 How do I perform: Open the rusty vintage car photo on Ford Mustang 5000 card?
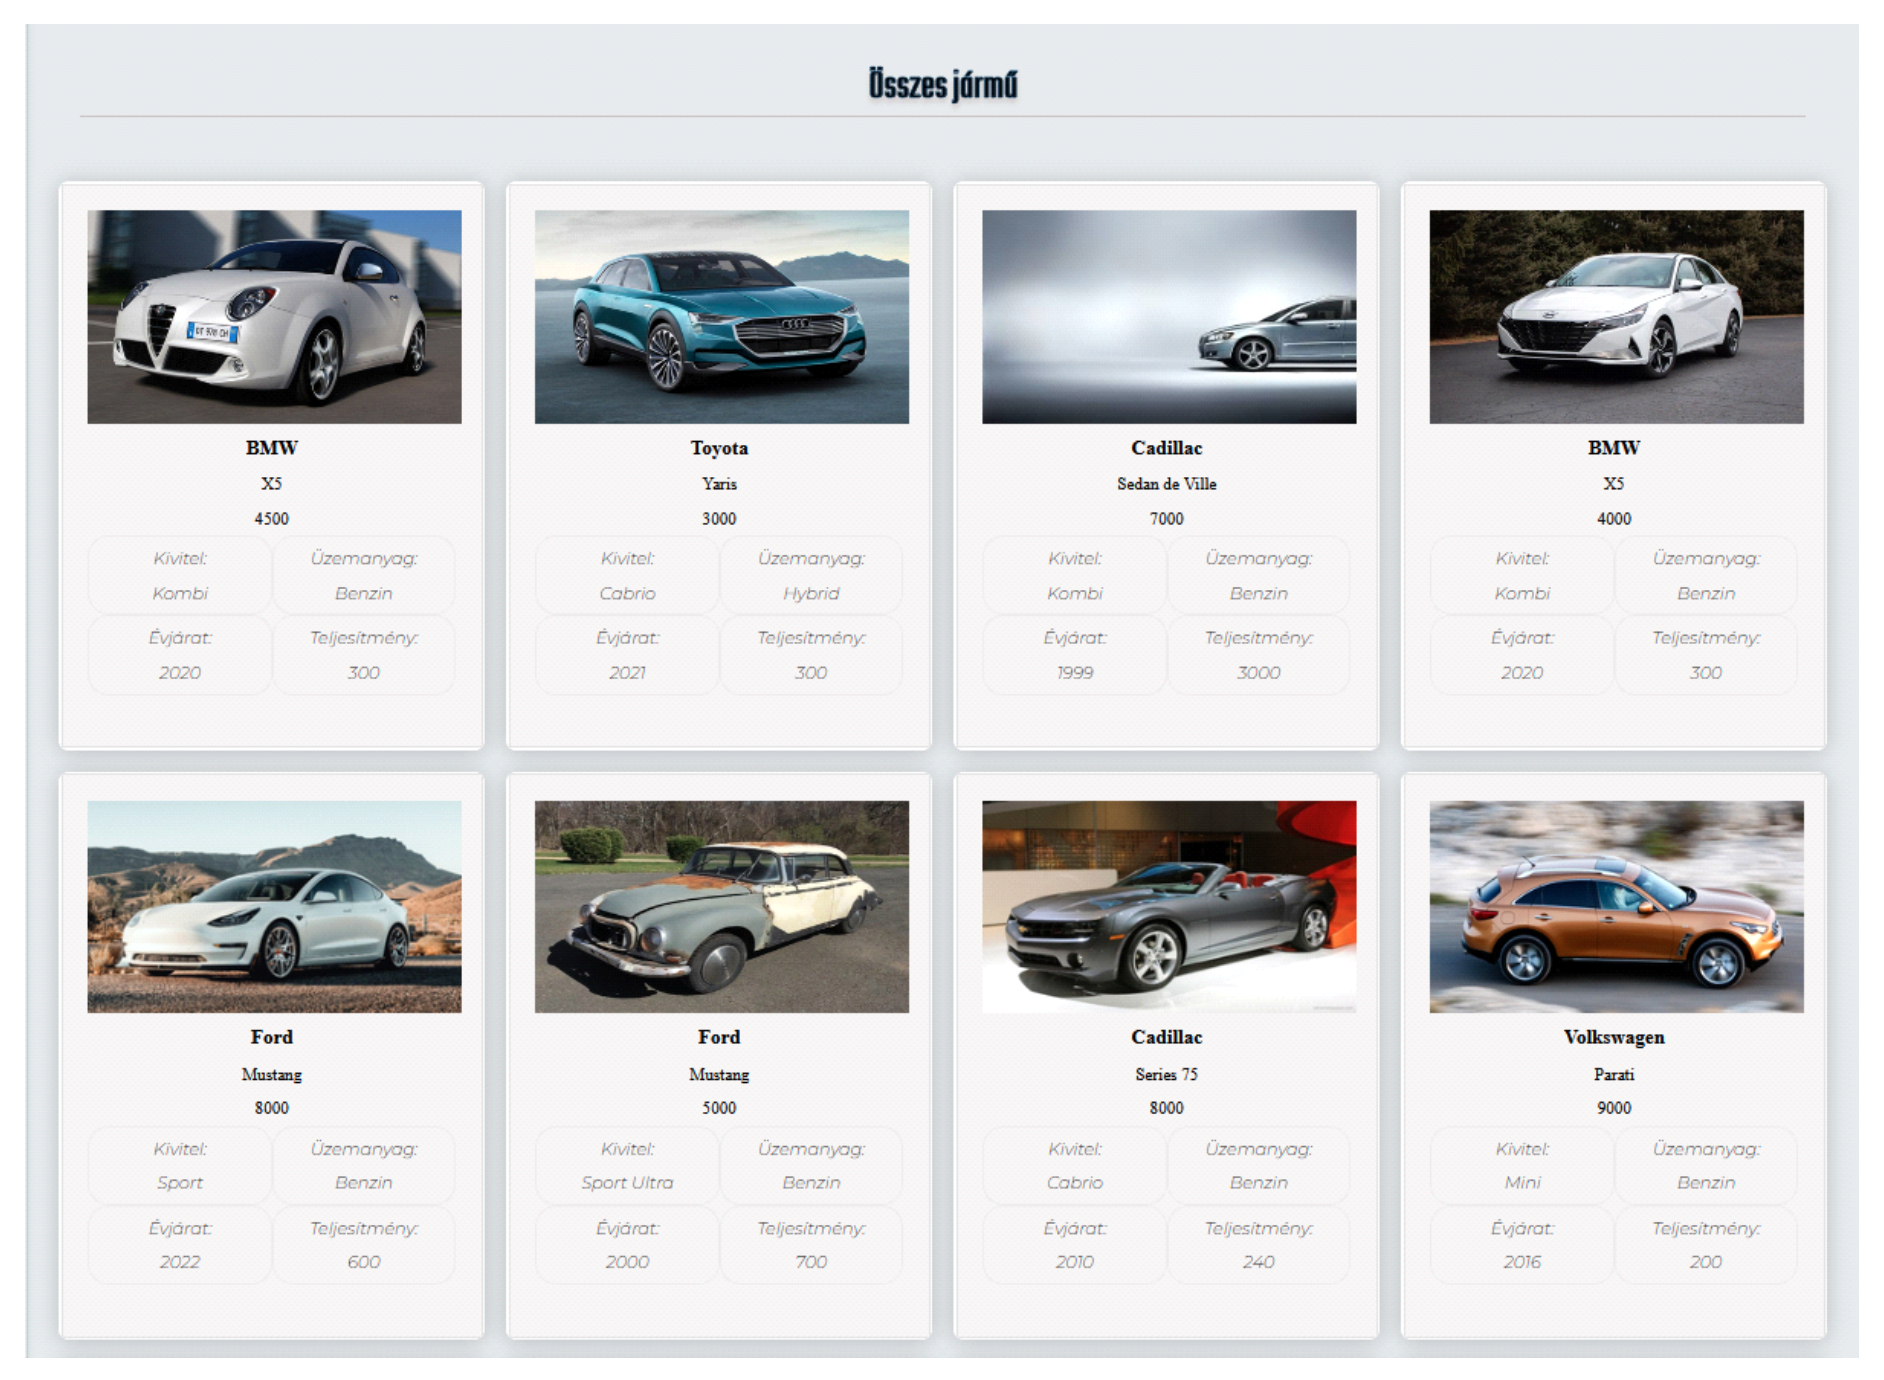click(721, 906)
